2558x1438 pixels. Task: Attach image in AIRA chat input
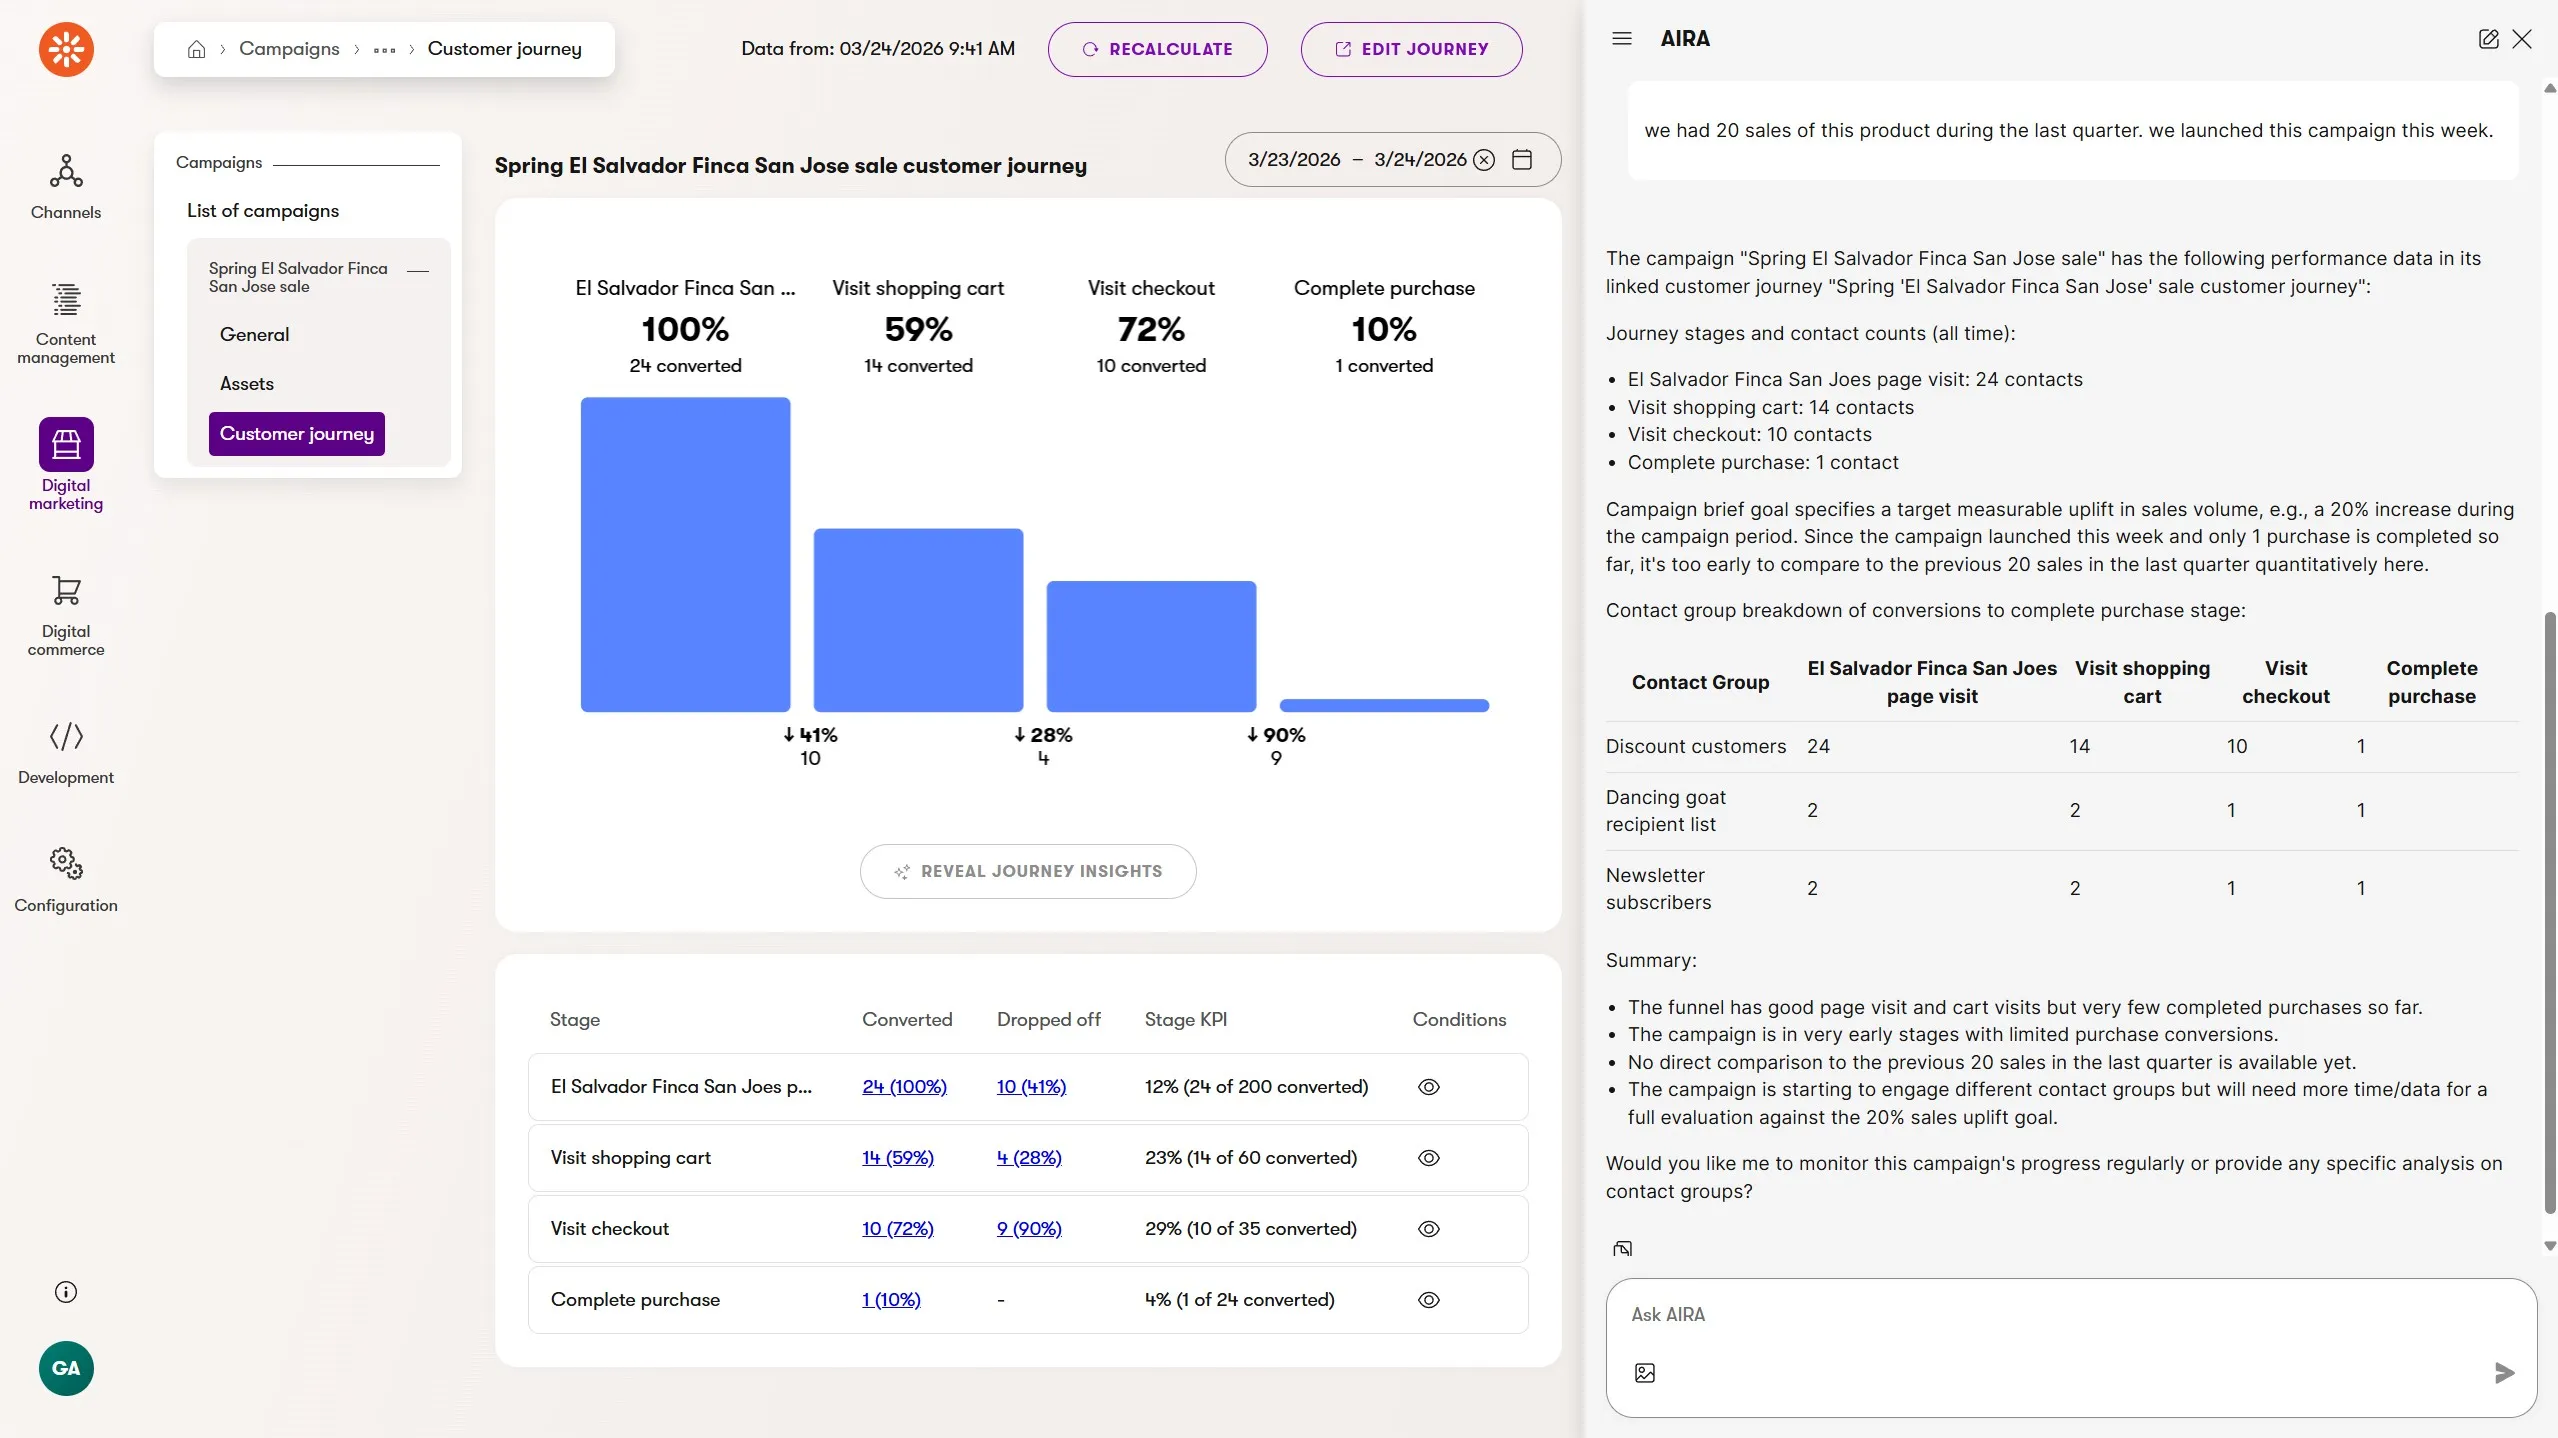pos(1644,1372)
